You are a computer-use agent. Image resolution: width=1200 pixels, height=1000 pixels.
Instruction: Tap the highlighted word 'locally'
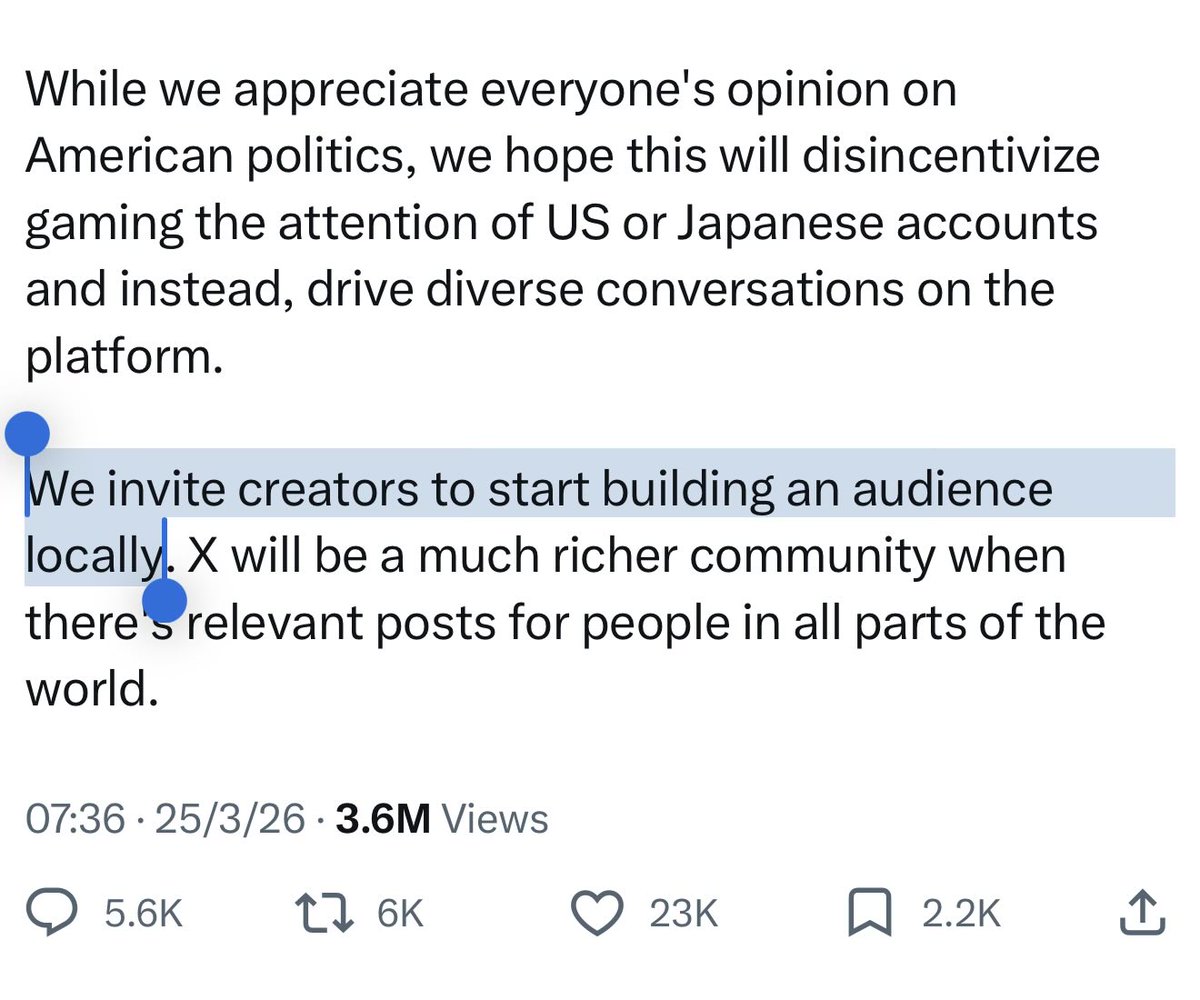pos(93,556)
